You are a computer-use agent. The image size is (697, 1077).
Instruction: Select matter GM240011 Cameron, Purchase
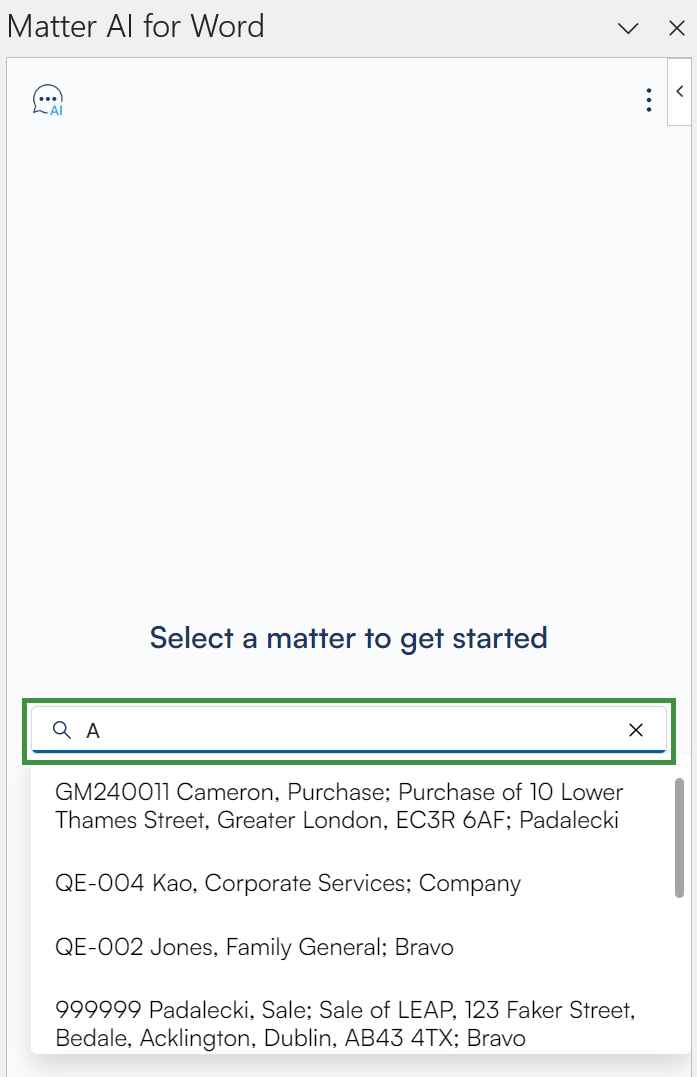pos(339,806)
